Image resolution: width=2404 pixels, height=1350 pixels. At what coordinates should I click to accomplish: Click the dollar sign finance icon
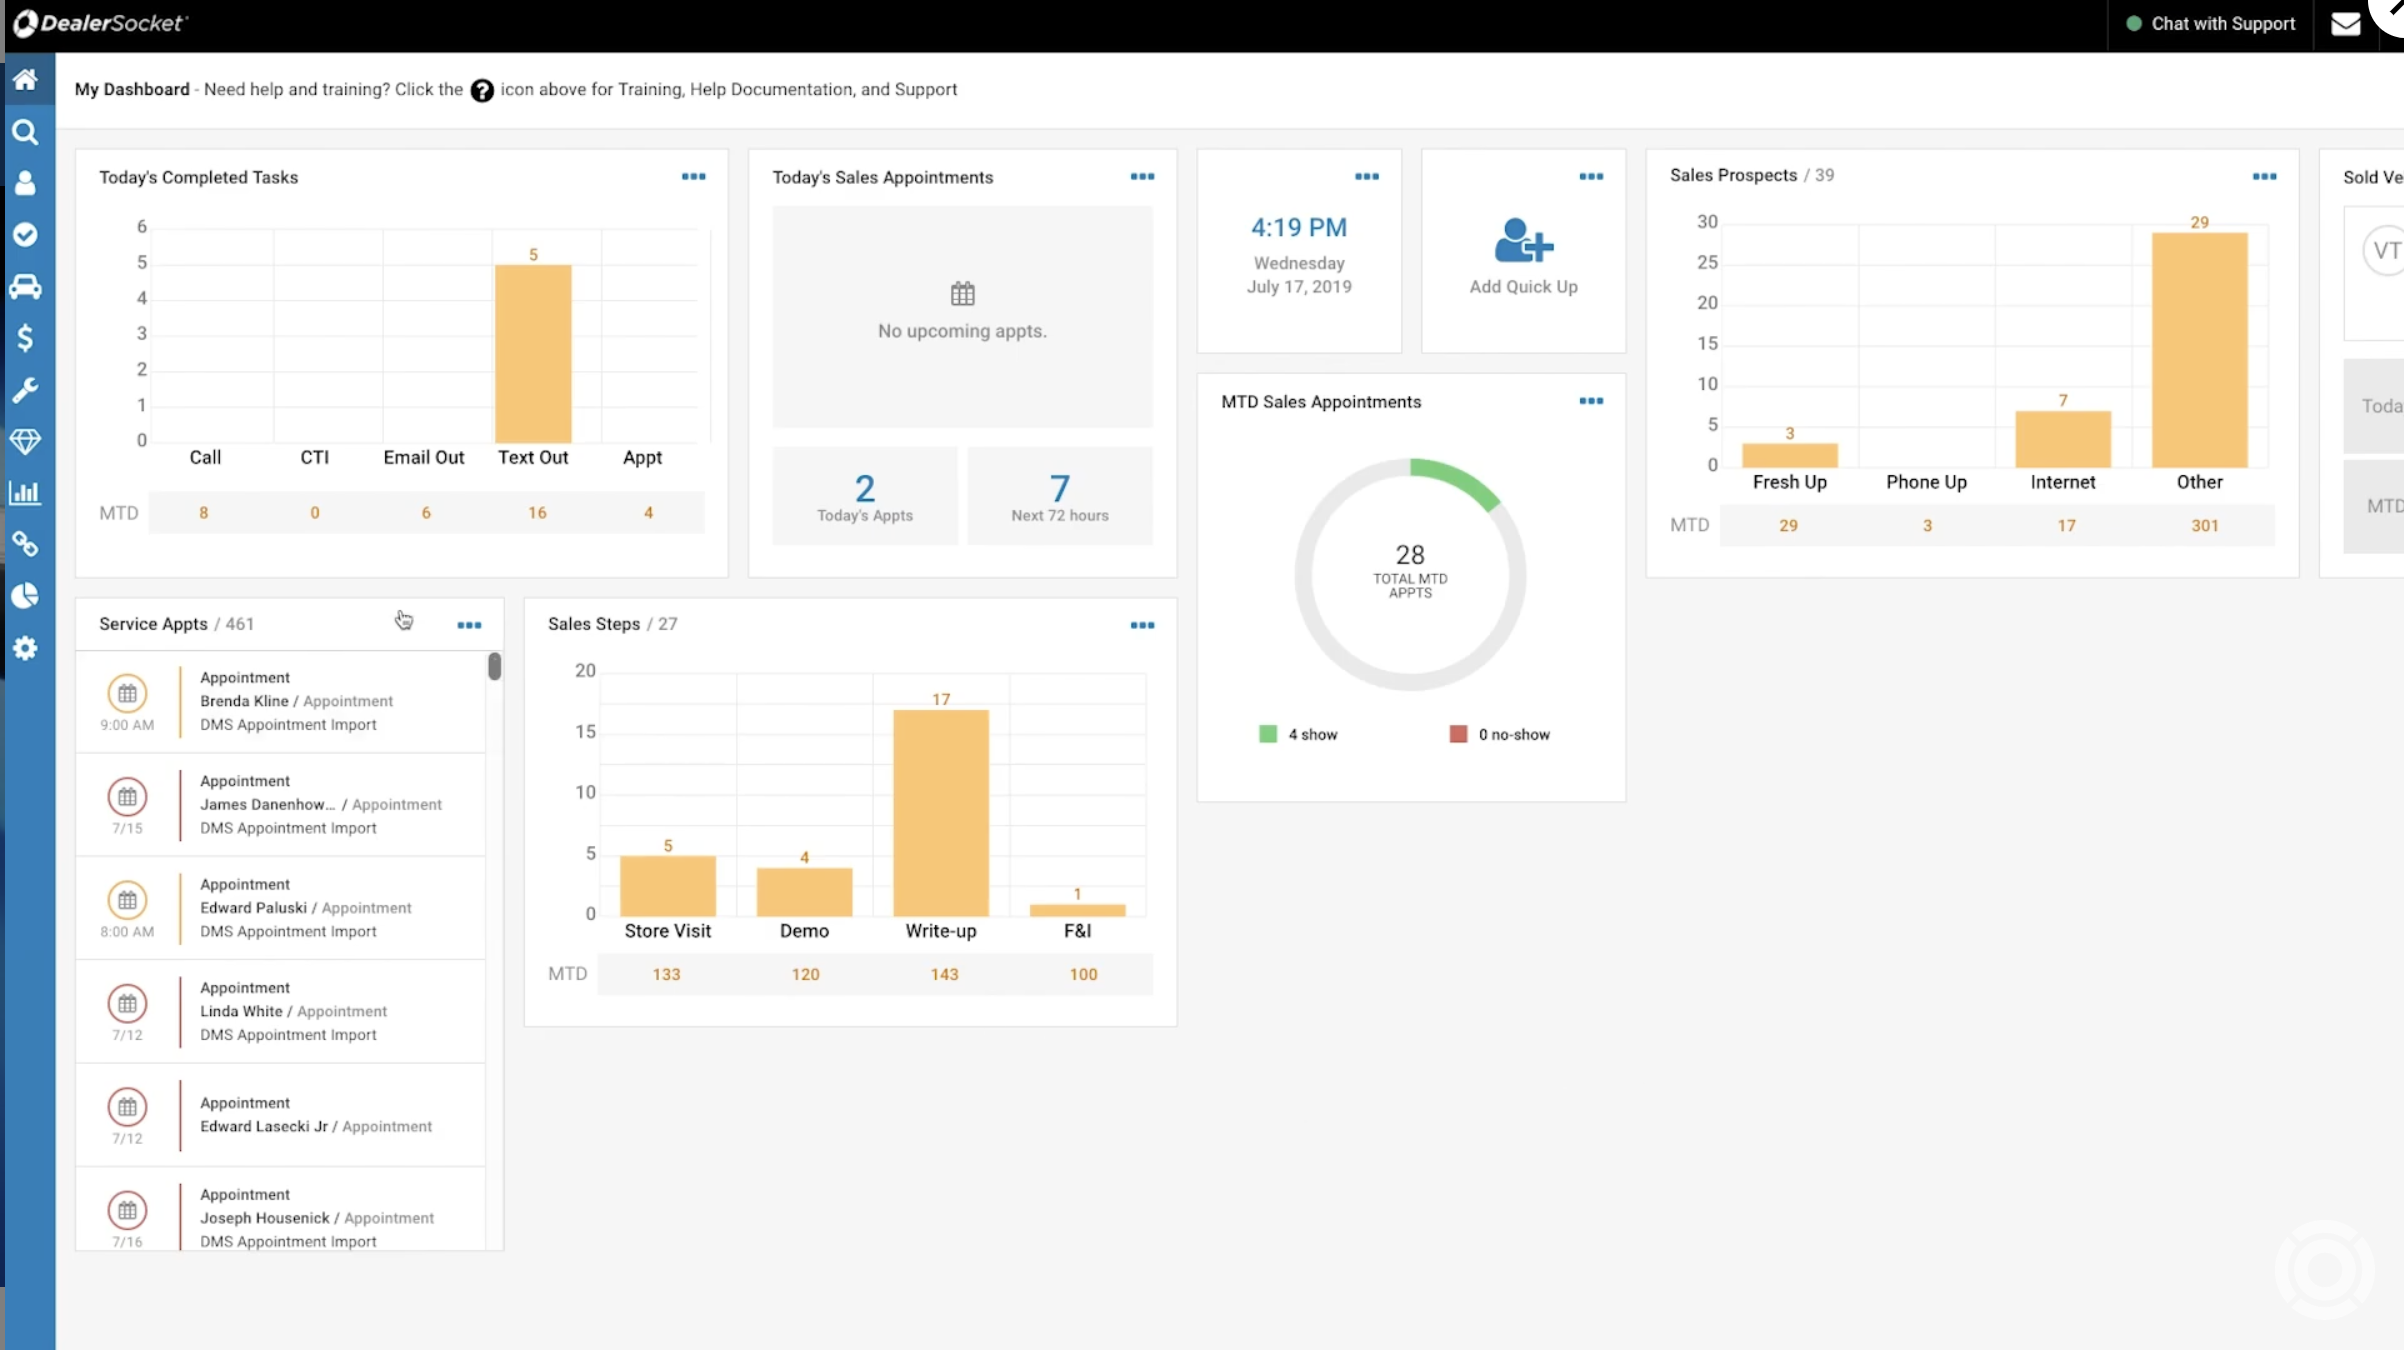(x=26, y=338)
